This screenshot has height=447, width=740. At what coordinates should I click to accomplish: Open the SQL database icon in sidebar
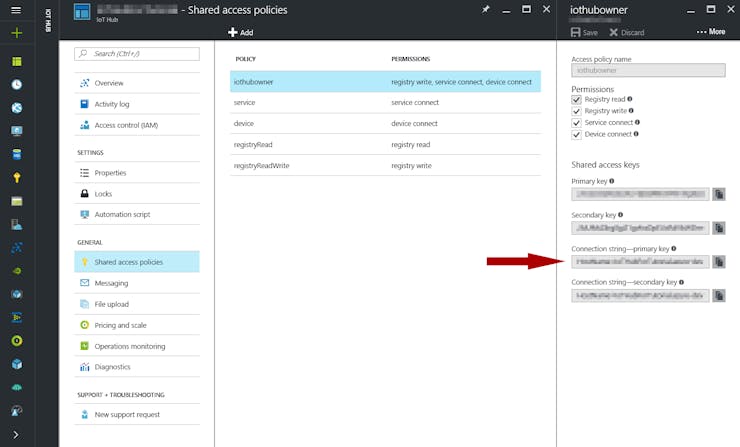click(17, 154)
